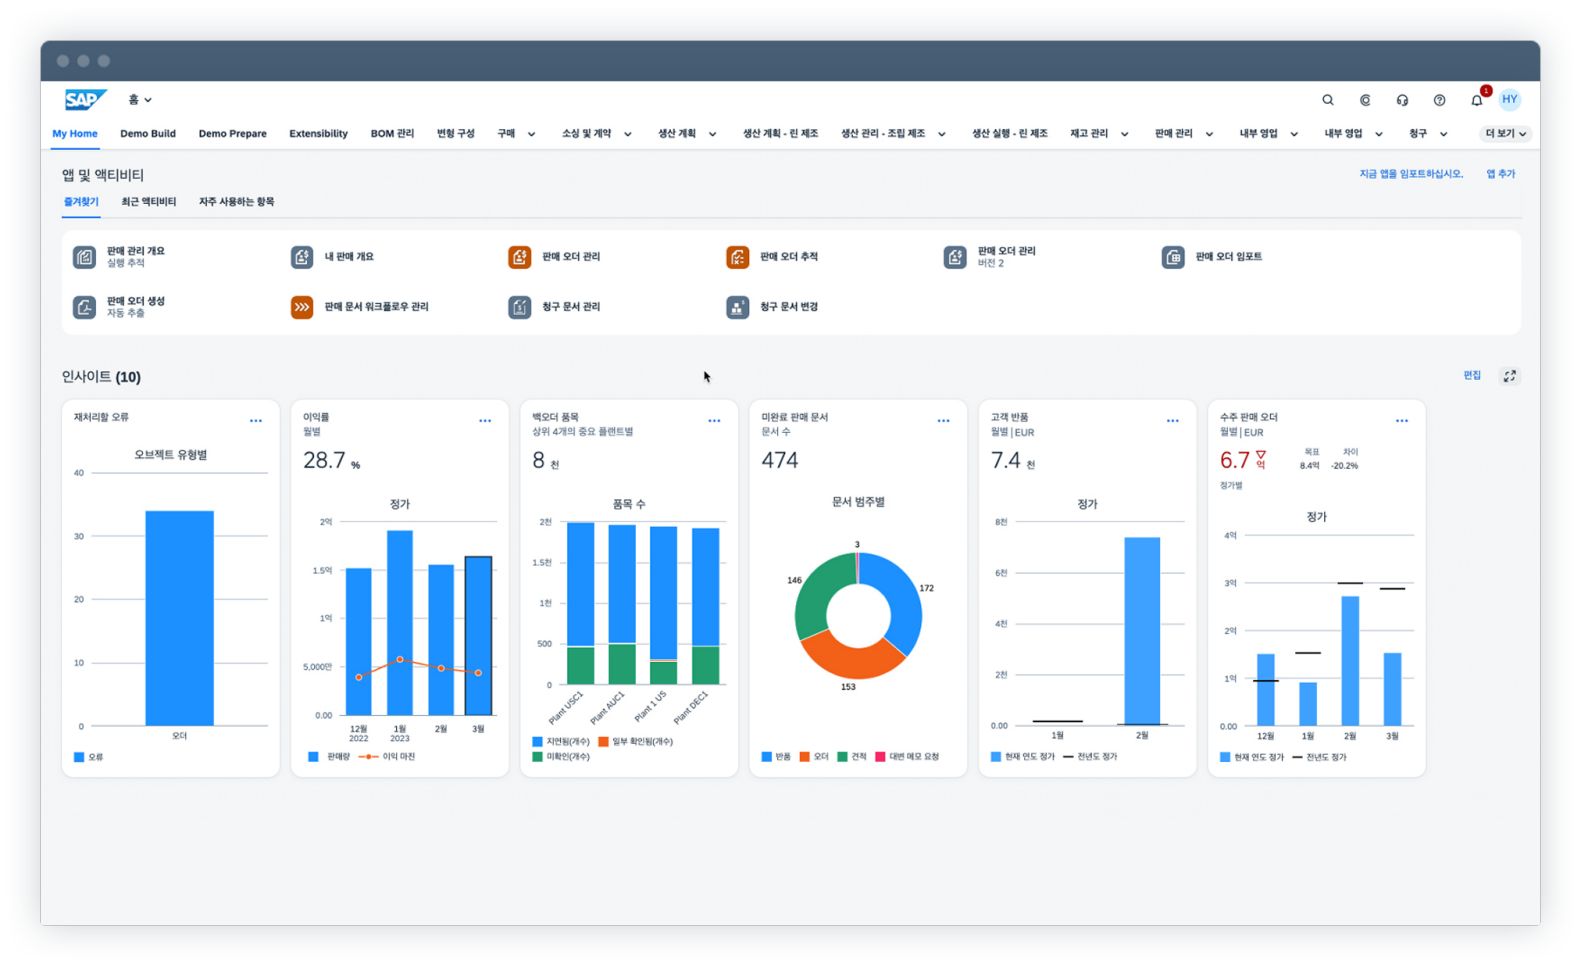Click the 앱 추가 link
This screenshot has width=1581, height=966.
(x=1500, y=174)
